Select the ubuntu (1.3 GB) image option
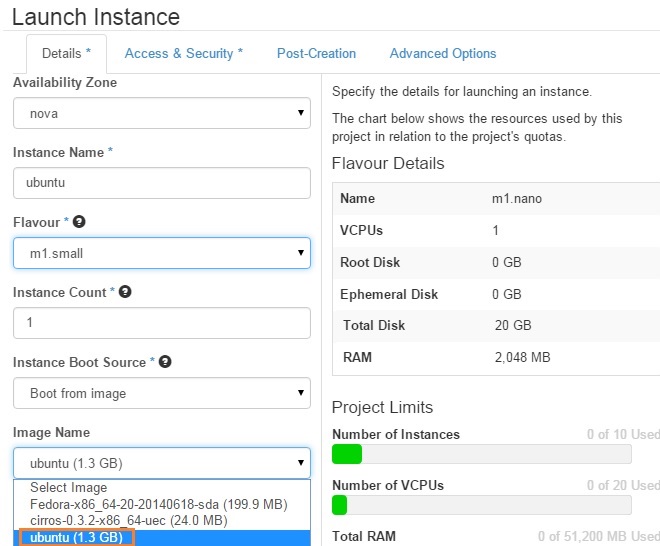Viewport: 660px width, 546px height. point(162,538)
